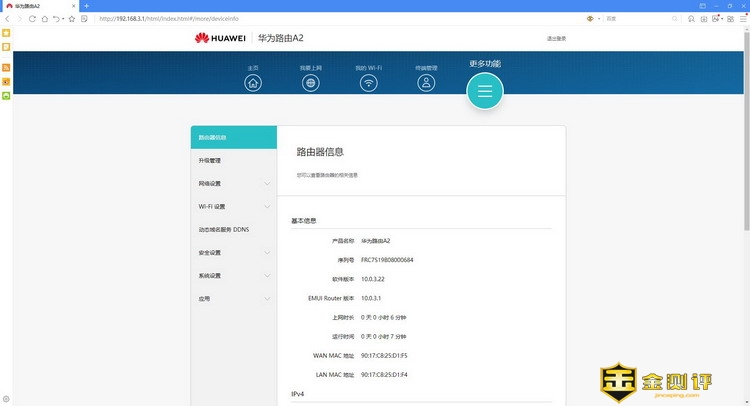Image resolution: width=750 pixels, height=406 pixels.
Task: Expand the 安全设置 sidebar section
Action: tap(233, 252)
